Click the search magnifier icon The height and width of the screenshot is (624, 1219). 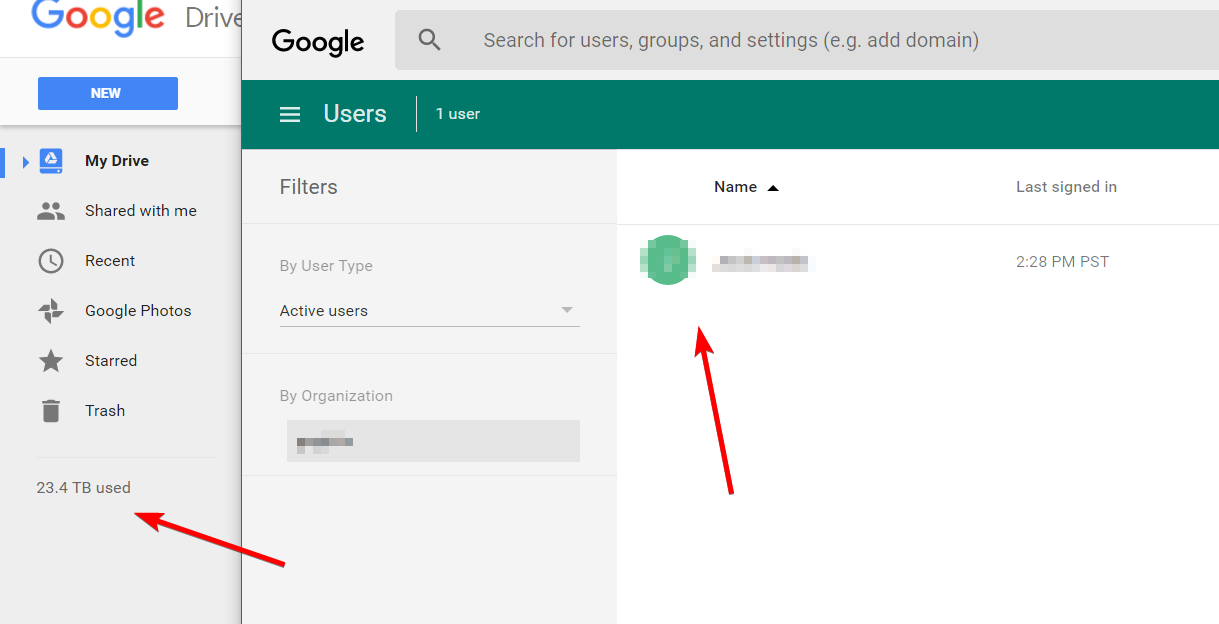click(x=430, y=40)
